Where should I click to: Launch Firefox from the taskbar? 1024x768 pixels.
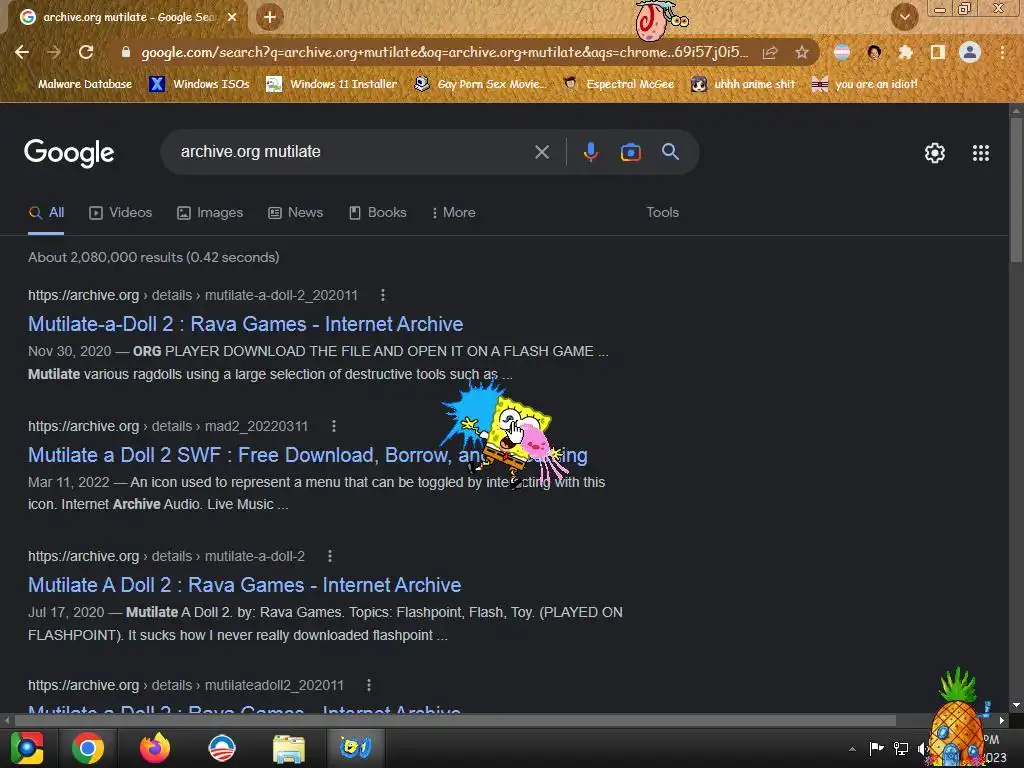[155, 748]
